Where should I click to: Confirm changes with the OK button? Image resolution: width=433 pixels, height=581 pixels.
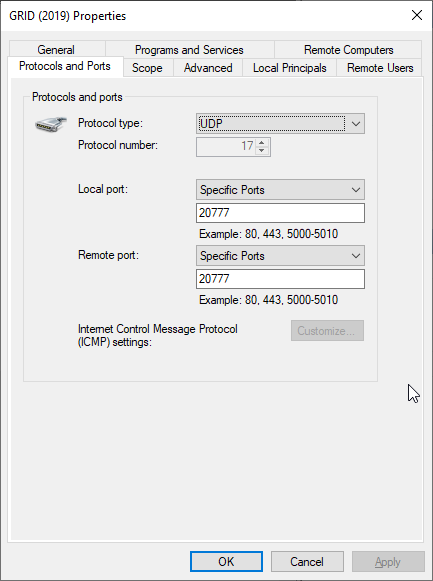226,562
